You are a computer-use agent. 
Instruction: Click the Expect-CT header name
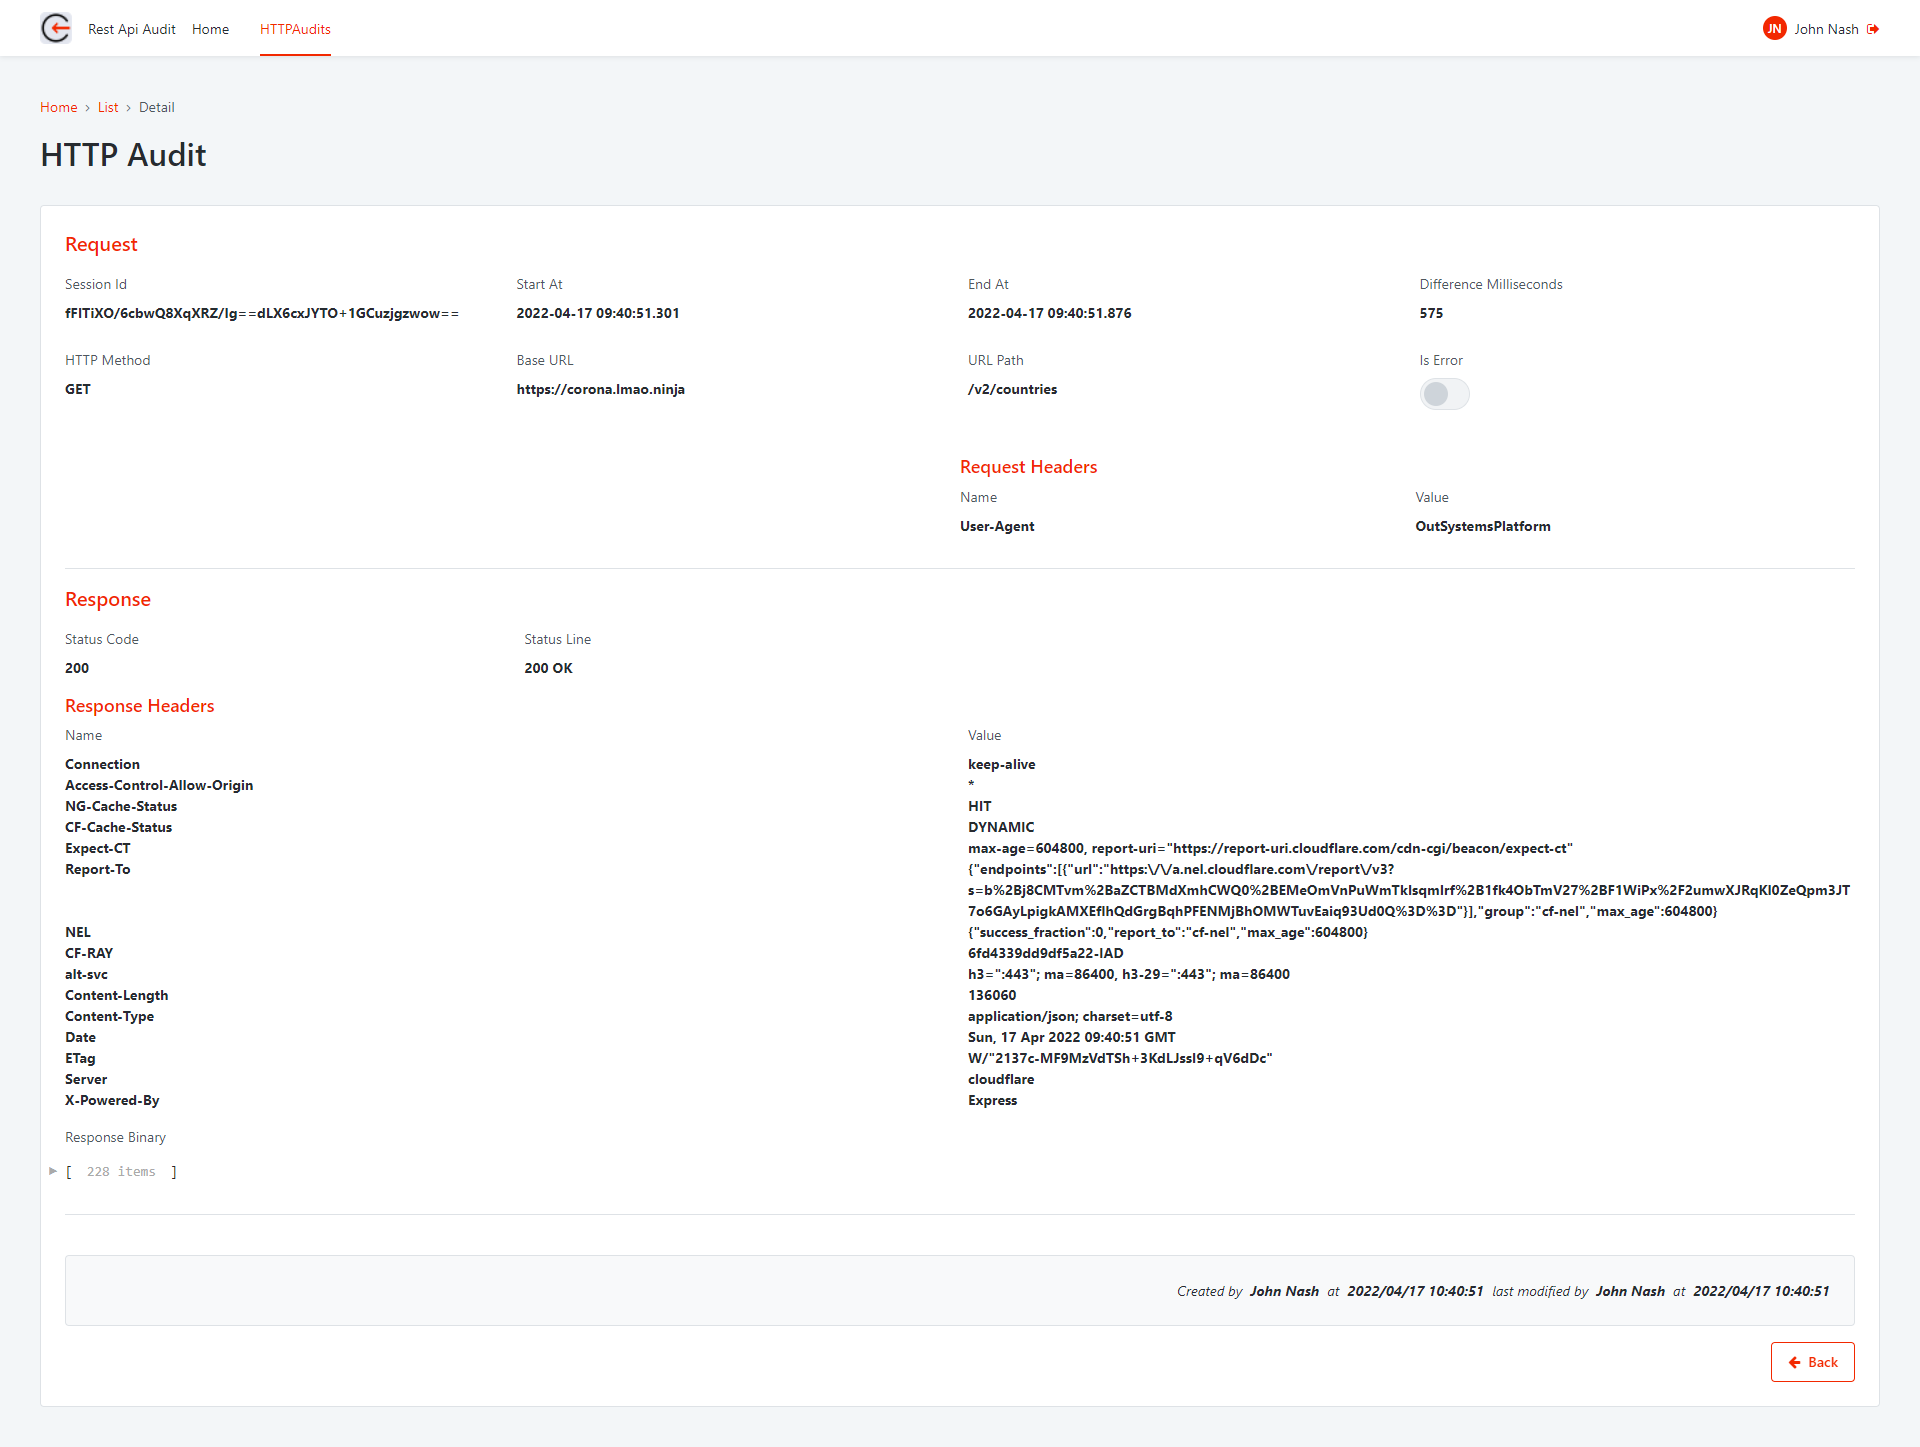[98, 848]
